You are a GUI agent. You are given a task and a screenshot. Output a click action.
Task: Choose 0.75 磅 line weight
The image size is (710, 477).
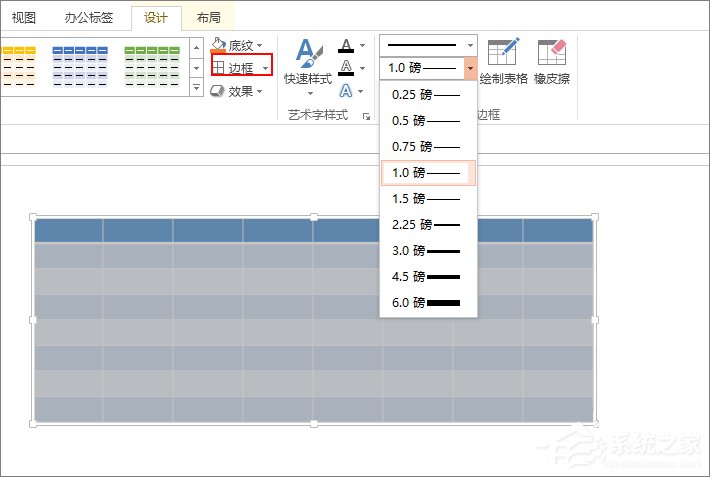pyautogui.click(x=428, y=147)
